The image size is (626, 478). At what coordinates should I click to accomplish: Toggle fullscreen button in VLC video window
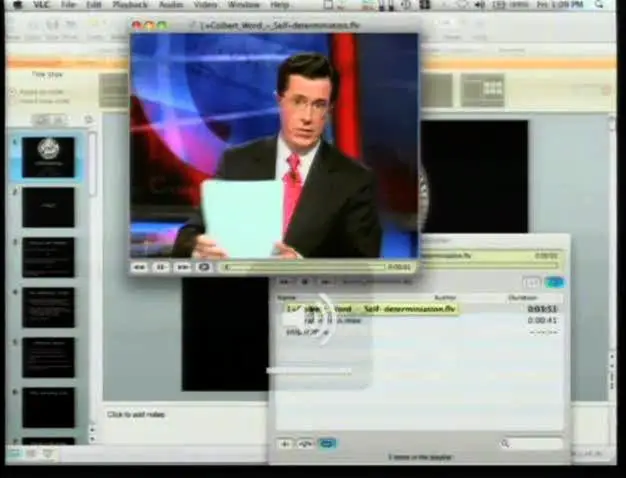point(204,267)
